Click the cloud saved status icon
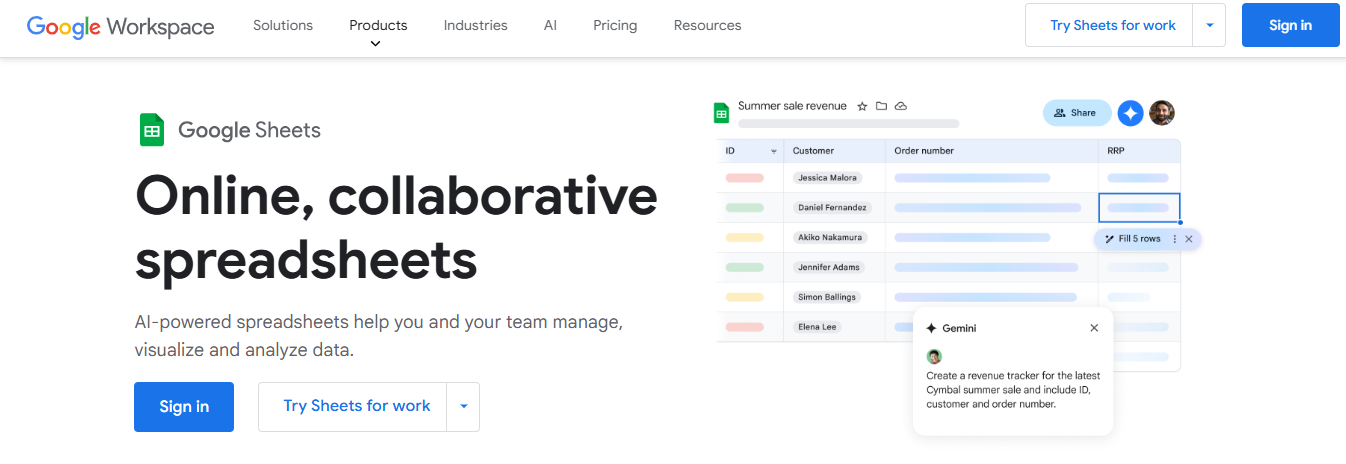The width and height of the screenshot is (1346, 464). pos(900,106)
